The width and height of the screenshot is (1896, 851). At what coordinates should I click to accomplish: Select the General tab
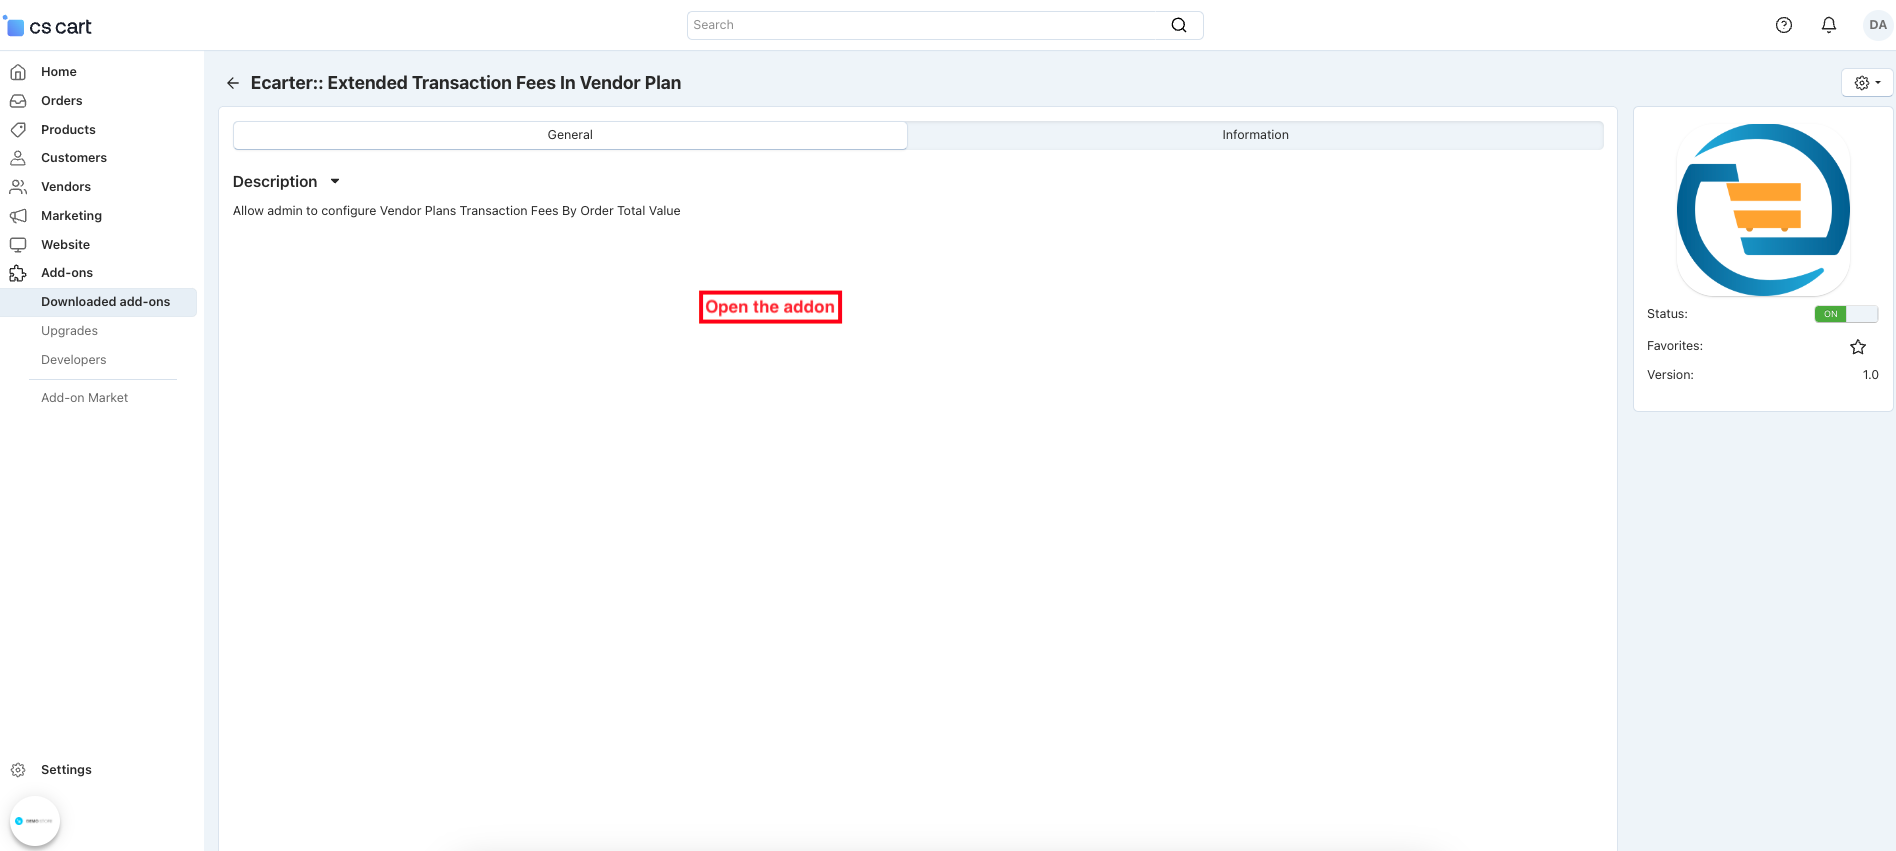pos(570,135)
